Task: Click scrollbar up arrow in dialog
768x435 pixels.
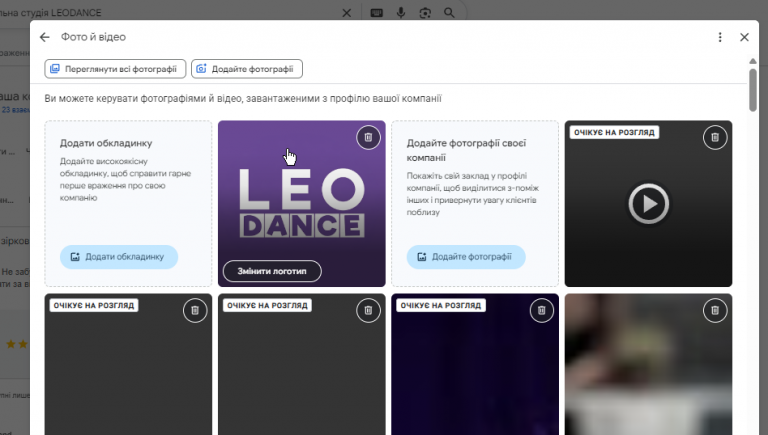Action: point(753,61)
